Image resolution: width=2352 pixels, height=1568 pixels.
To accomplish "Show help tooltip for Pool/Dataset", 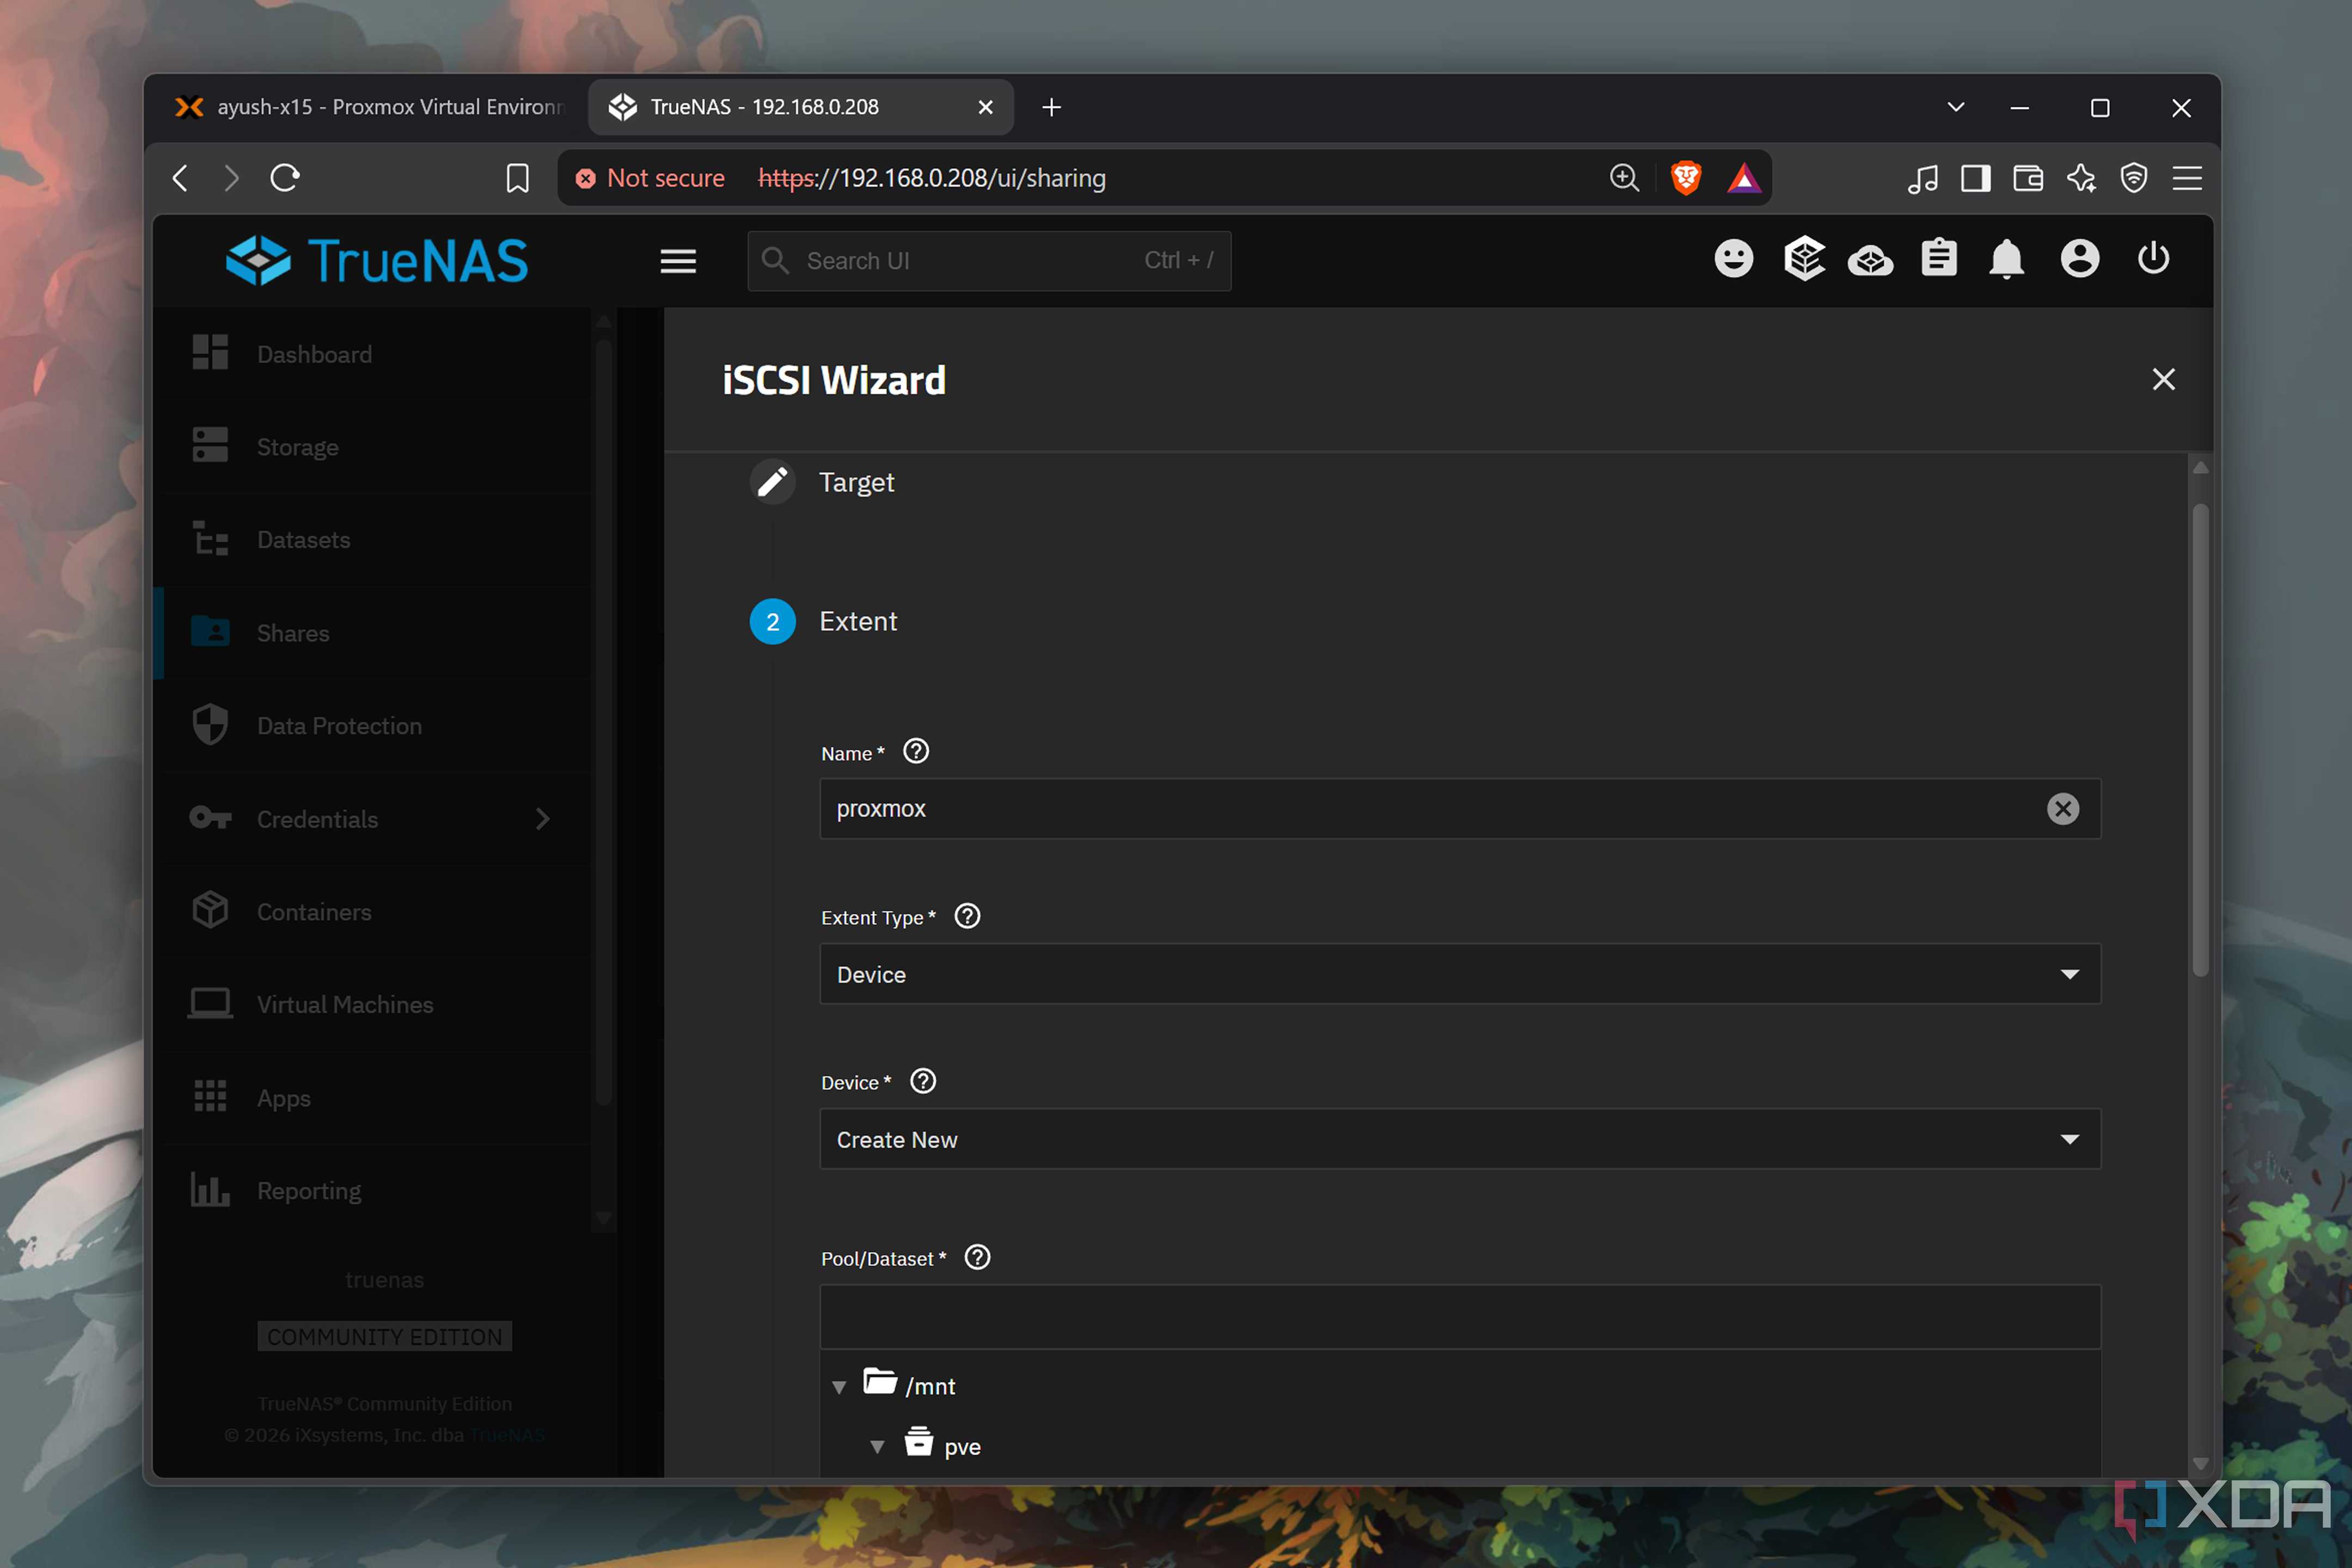I will click(x=977, y=1257).
